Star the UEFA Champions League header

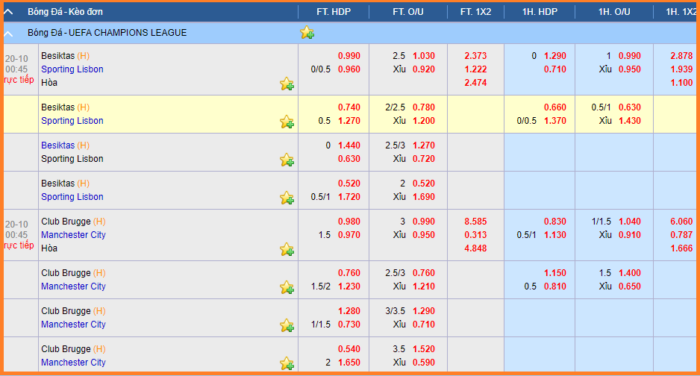point(307,33)
